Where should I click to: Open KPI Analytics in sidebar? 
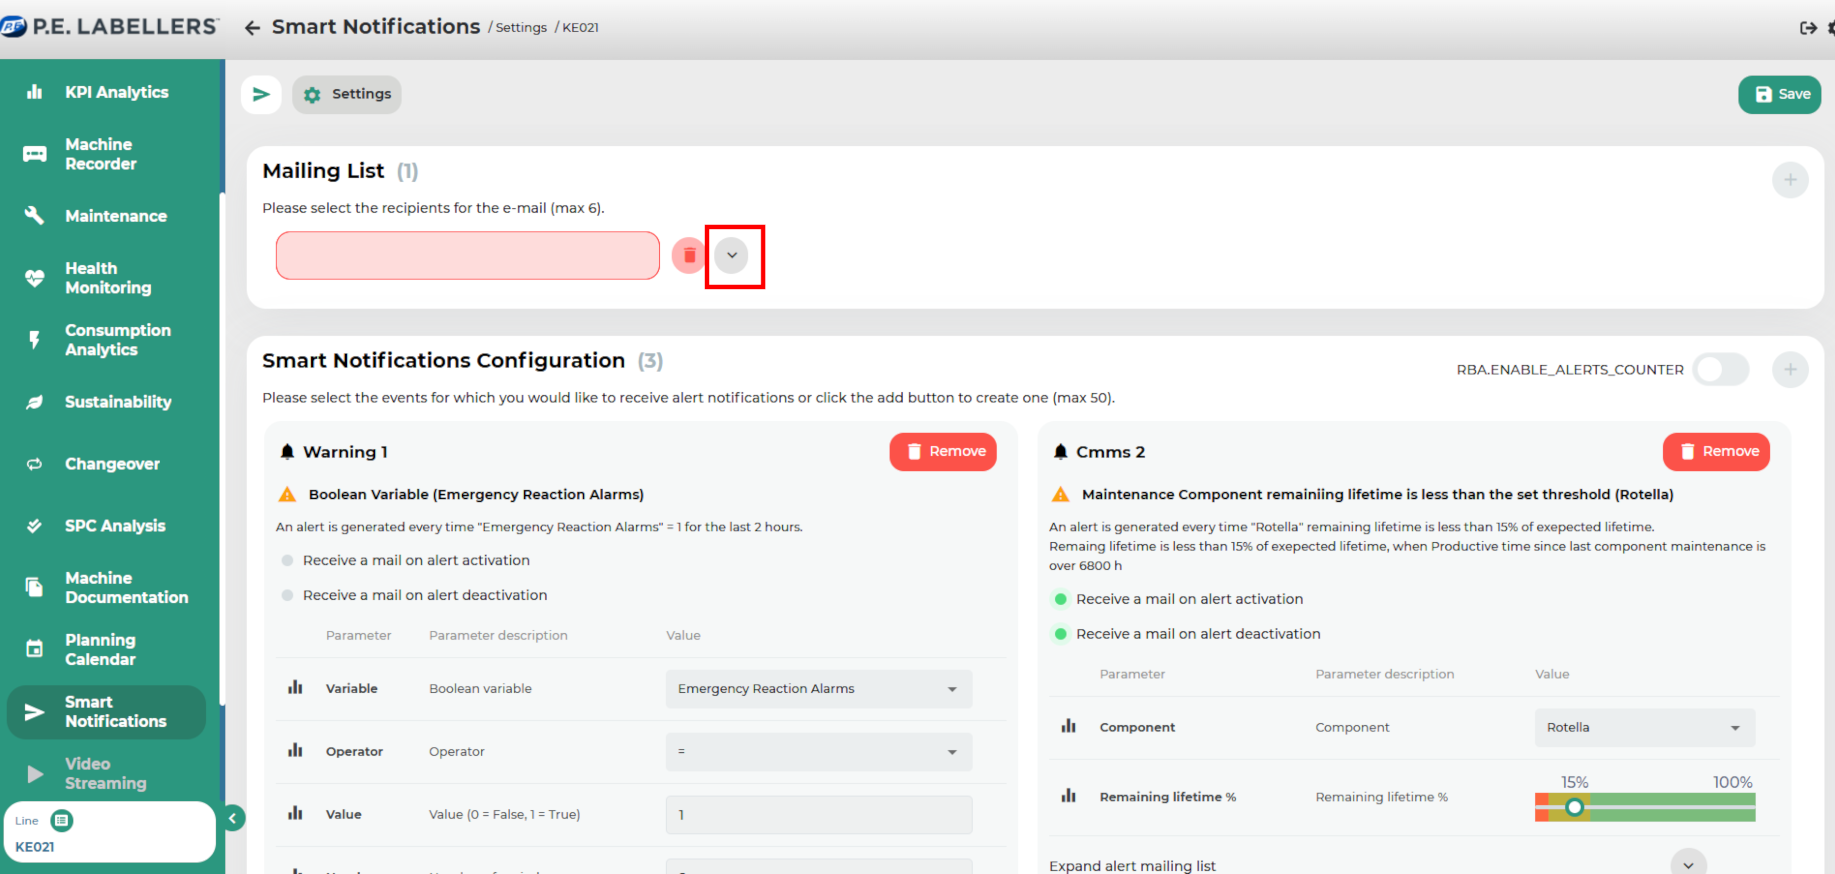[116, 92]
